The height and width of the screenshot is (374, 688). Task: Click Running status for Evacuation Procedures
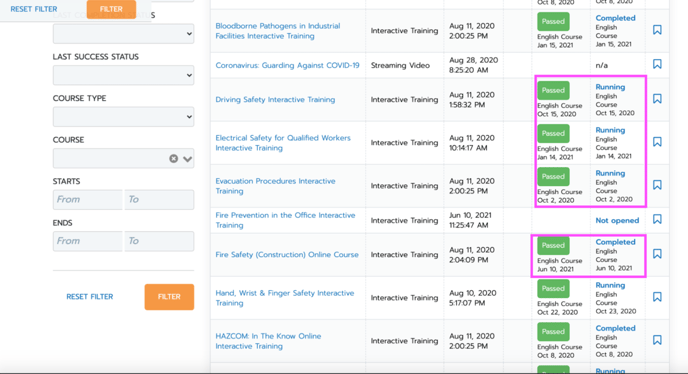[x=610, y=173]
